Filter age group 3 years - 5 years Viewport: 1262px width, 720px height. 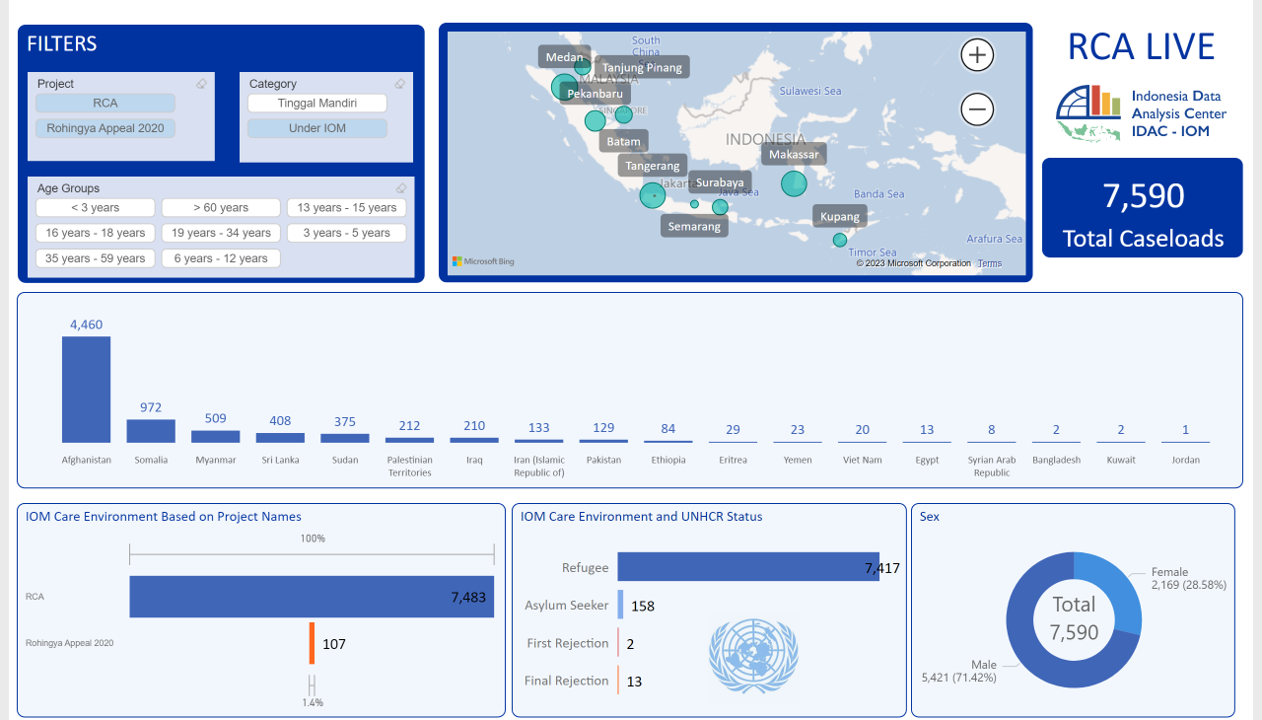[x=346, y=233]
